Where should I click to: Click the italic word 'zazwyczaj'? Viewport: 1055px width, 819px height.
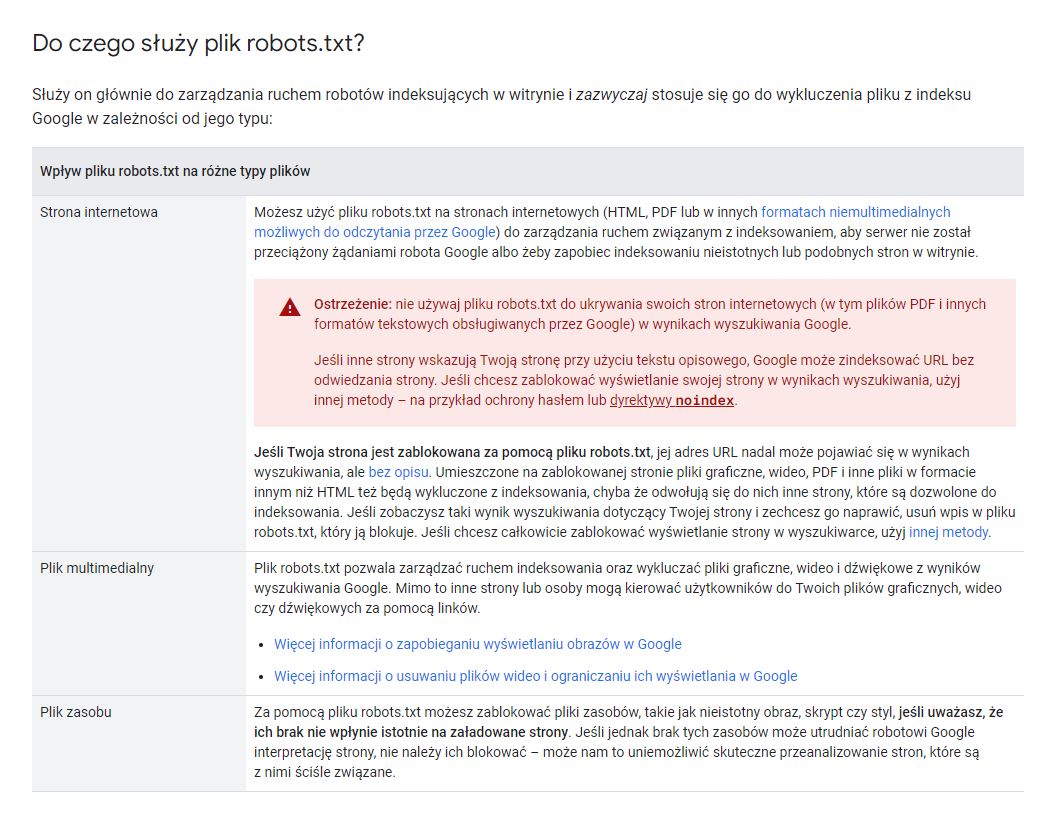(x=612, y=95)
